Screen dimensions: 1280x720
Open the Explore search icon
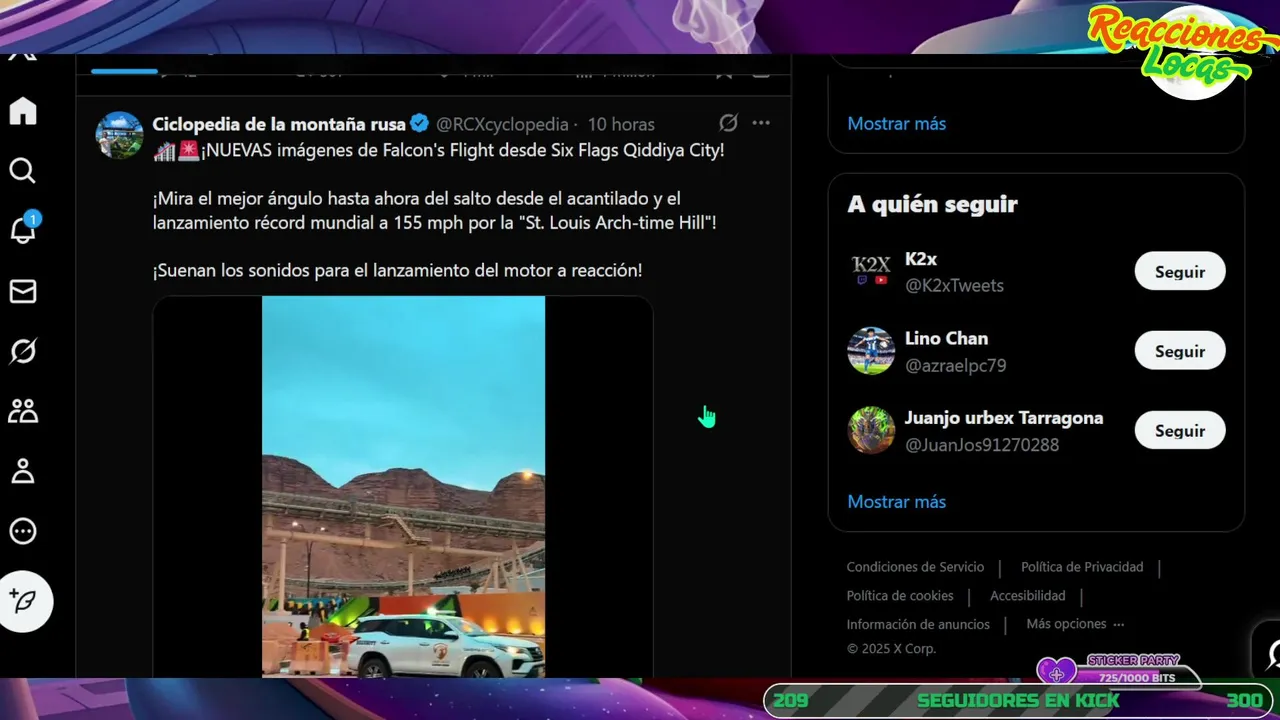23,171
